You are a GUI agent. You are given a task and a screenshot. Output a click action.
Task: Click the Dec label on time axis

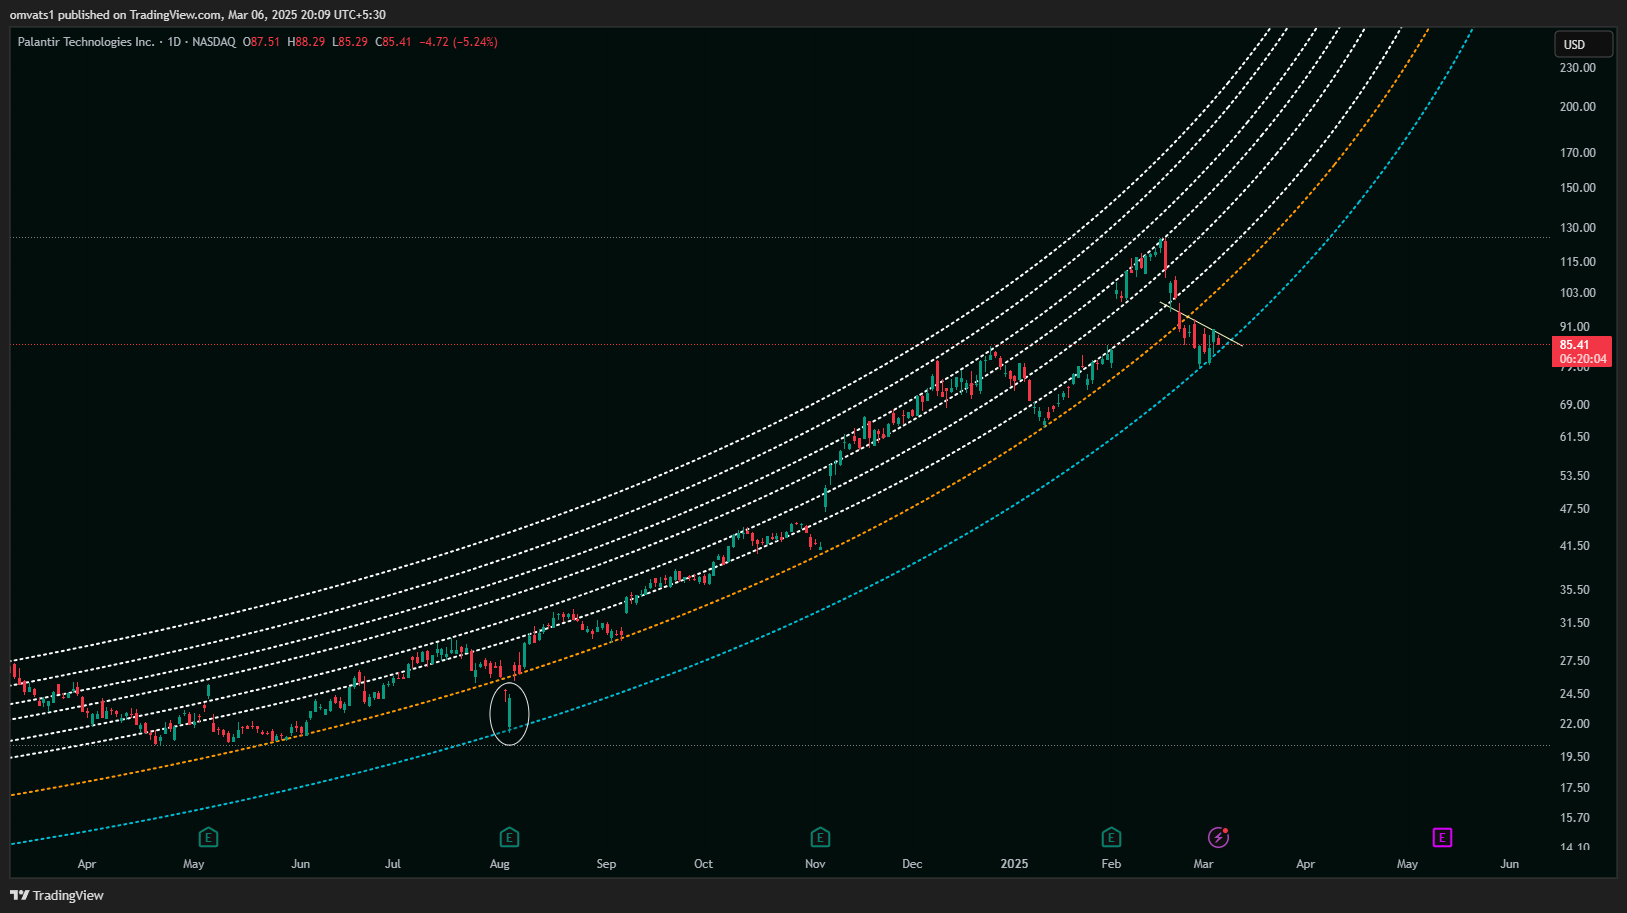pos(912,864)
